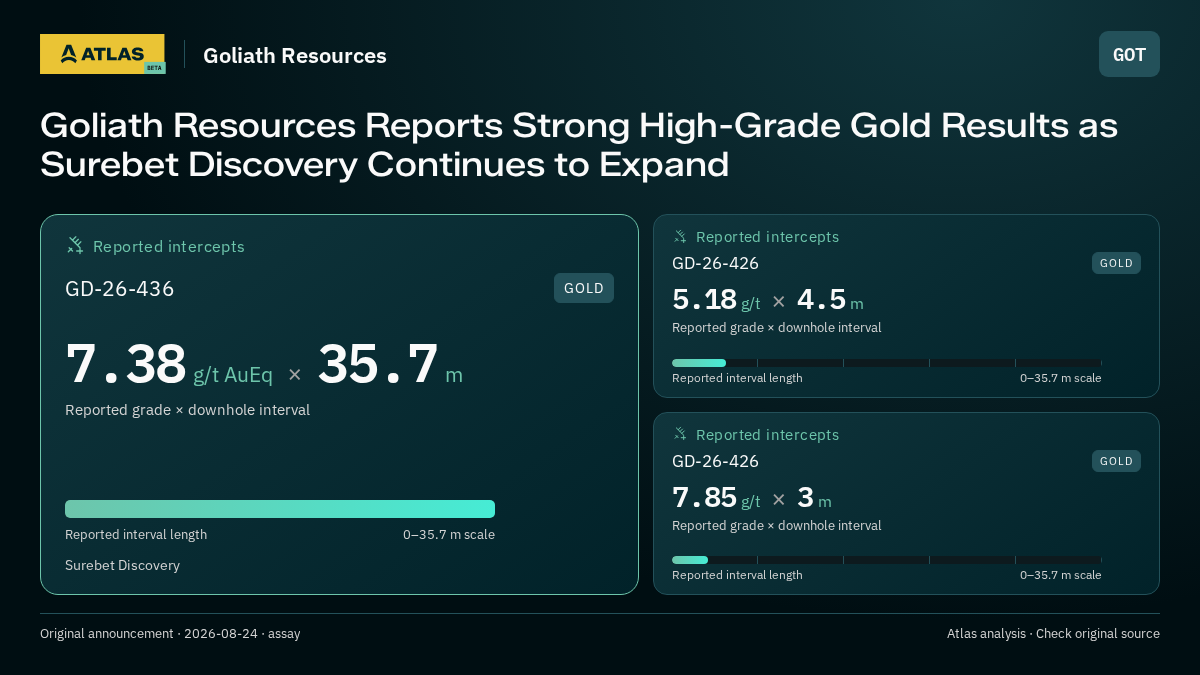Click the interval bar for 3 m intercept

[x=887, y=560]
